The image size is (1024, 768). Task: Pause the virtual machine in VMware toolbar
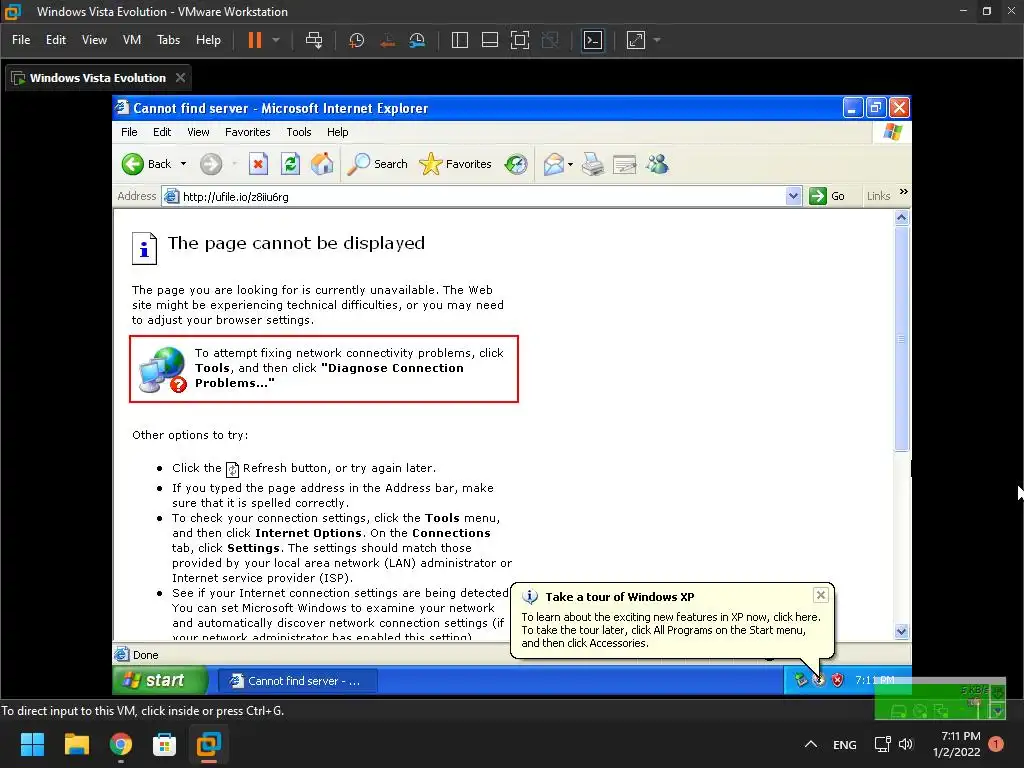click(255, 40)
